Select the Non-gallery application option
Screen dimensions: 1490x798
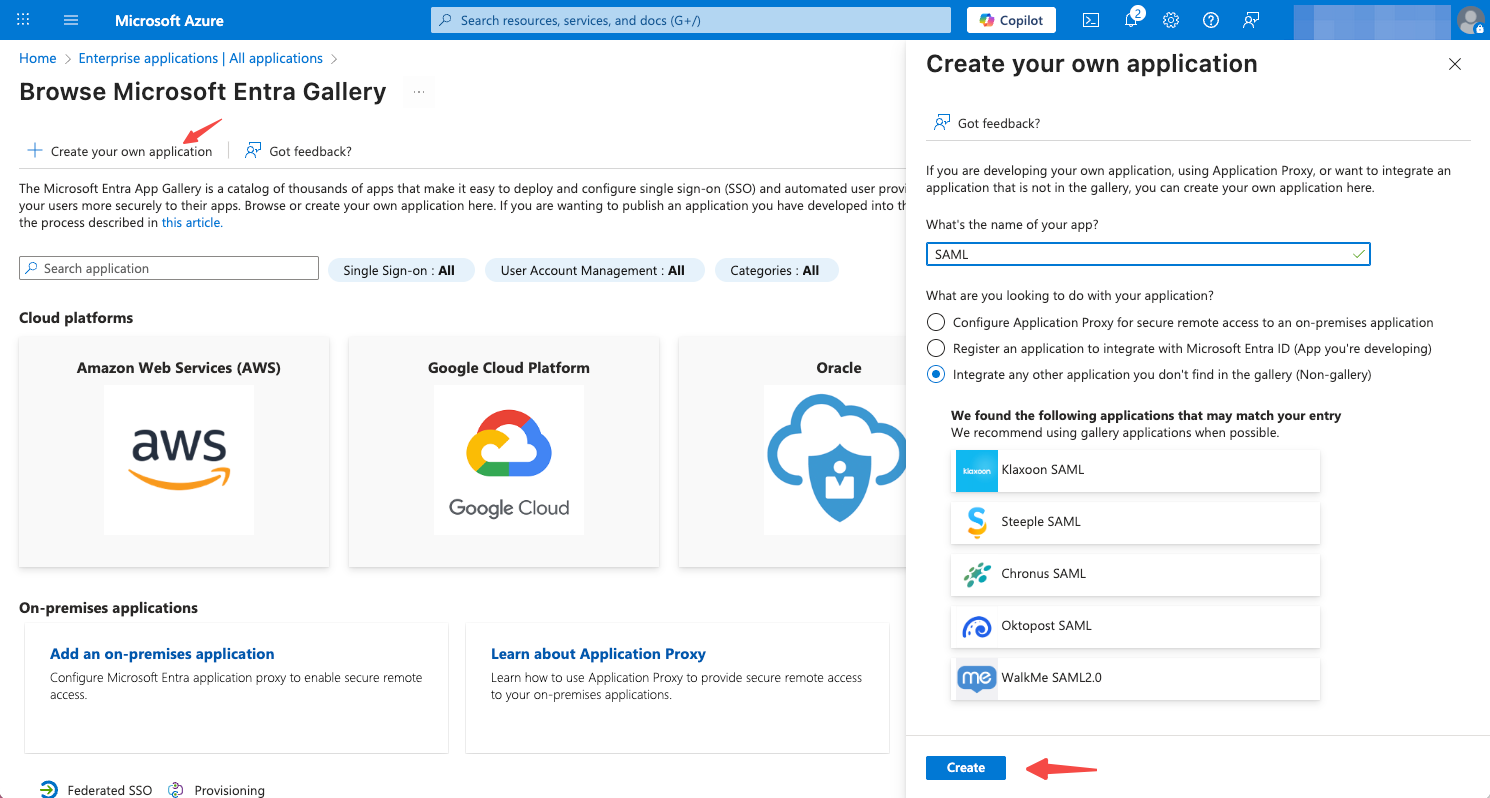[935, 374]
